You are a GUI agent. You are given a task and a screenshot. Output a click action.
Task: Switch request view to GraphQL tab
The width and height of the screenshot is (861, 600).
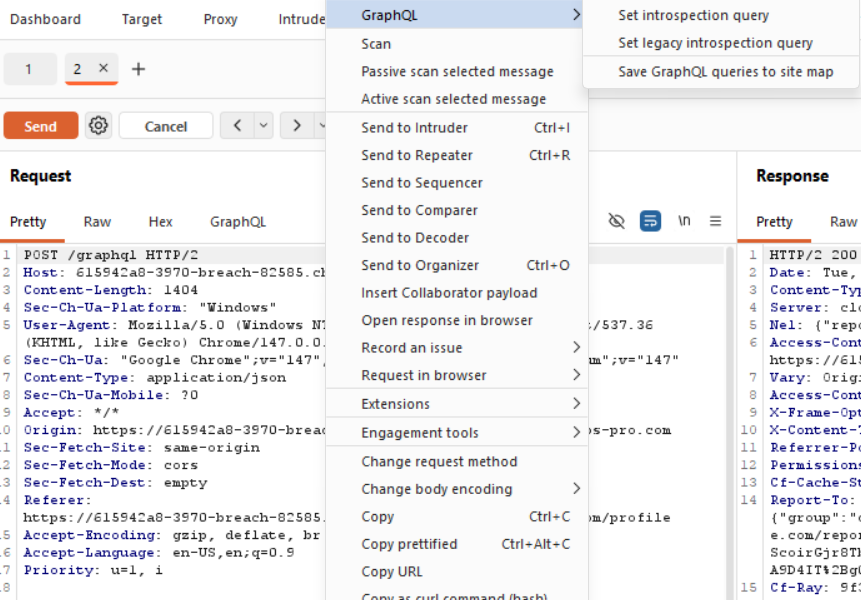[238, 222]
